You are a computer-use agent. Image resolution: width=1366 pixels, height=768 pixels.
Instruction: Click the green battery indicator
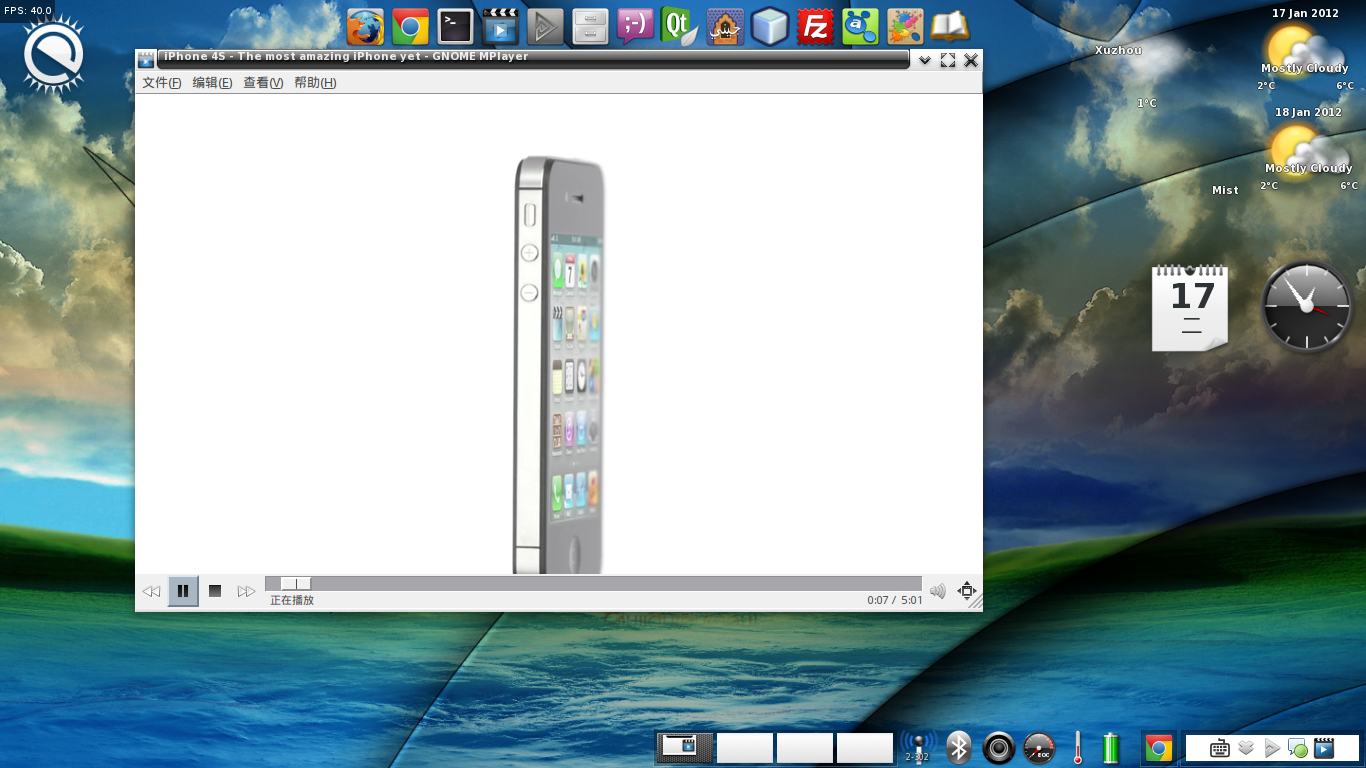[x=1110, y=748]
